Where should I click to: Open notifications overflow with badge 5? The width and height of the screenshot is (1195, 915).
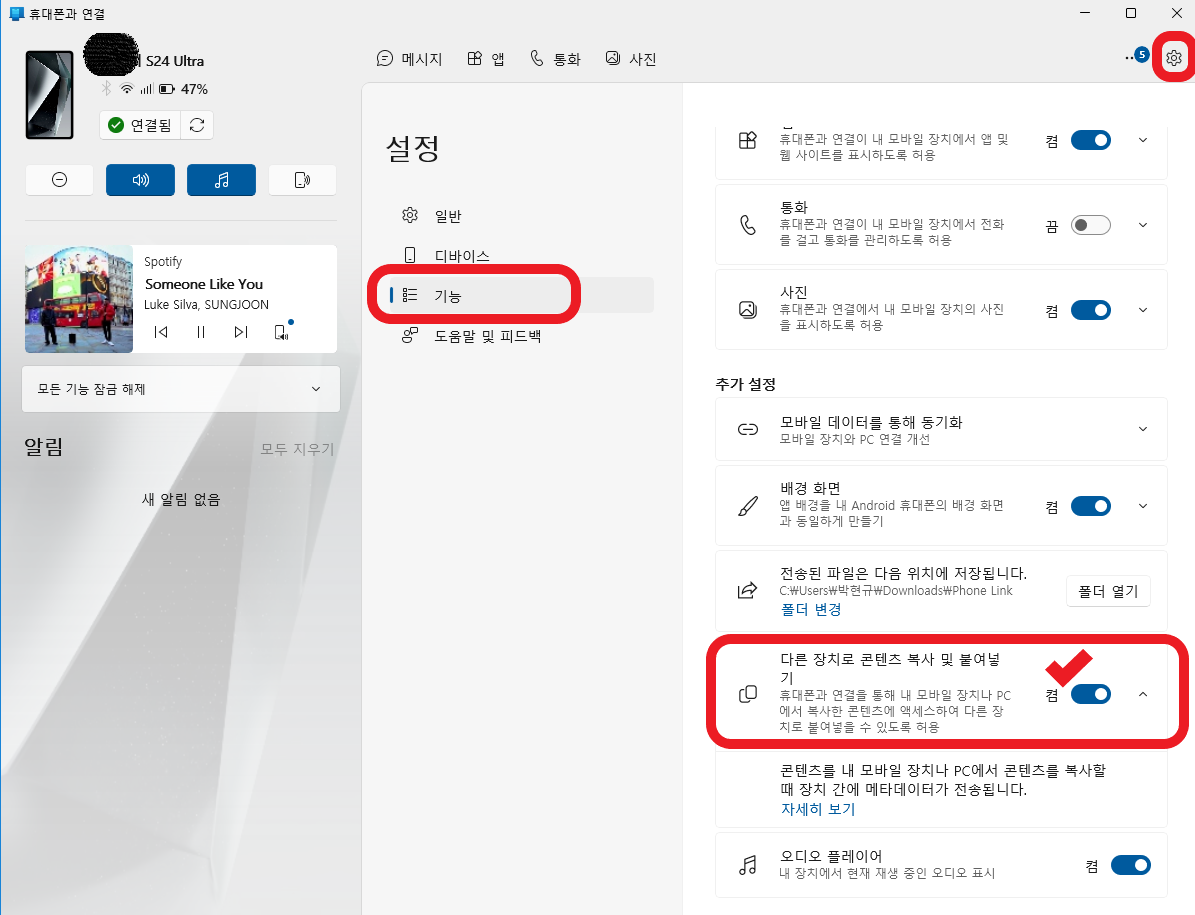click(x=1136, y=56)
